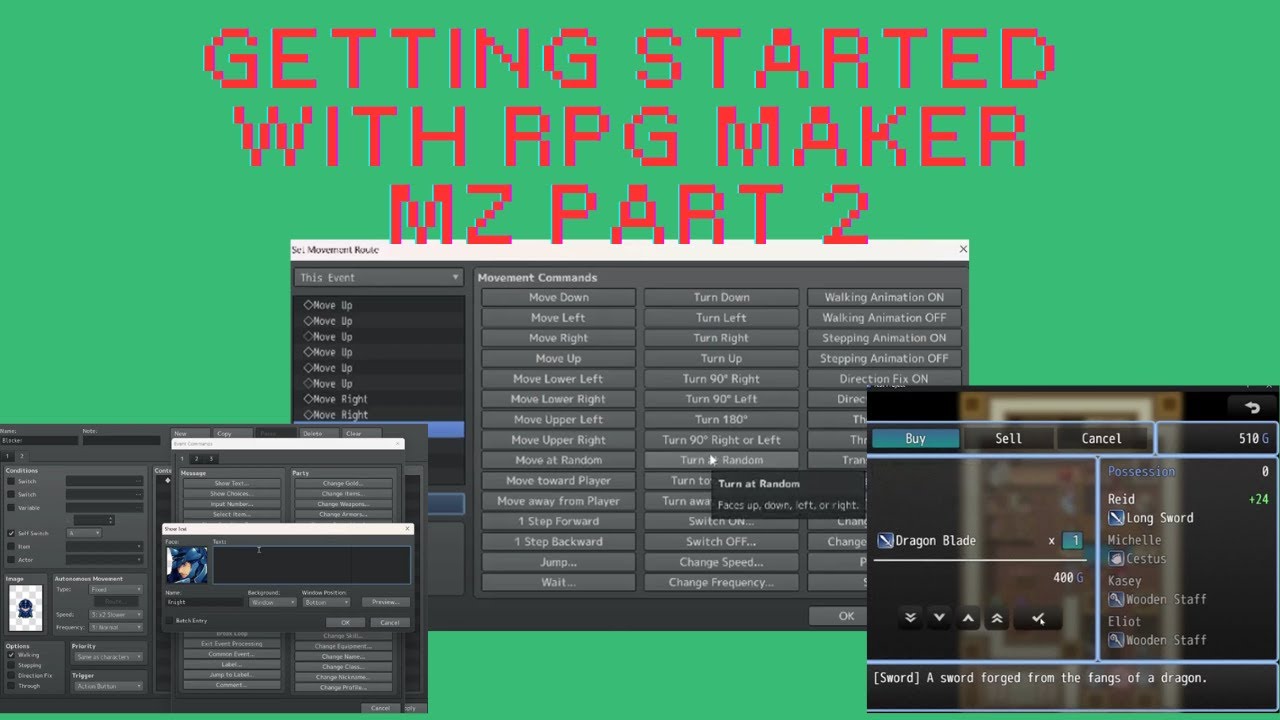Viewport: 1280px width, 720px height.
Task: Click the decrease-by-ten double down arrow
Action: (910, 619)
